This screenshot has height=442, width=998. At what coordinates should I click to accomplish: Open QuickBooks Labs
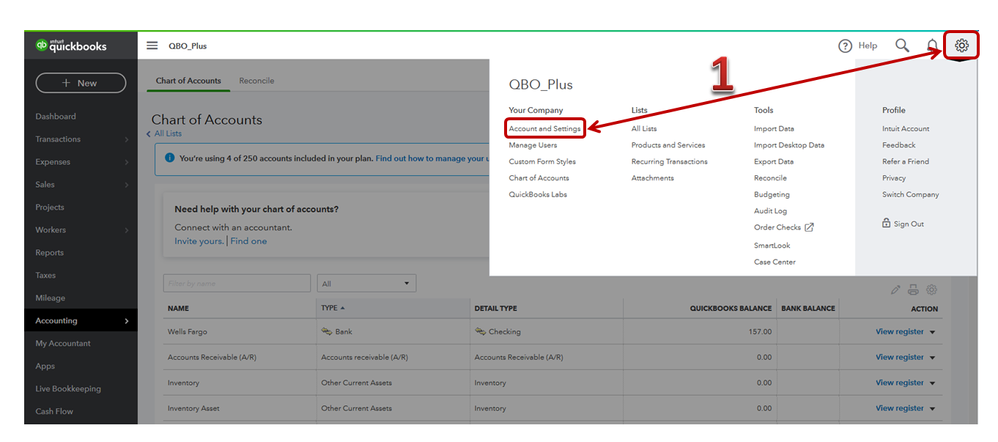538,195
